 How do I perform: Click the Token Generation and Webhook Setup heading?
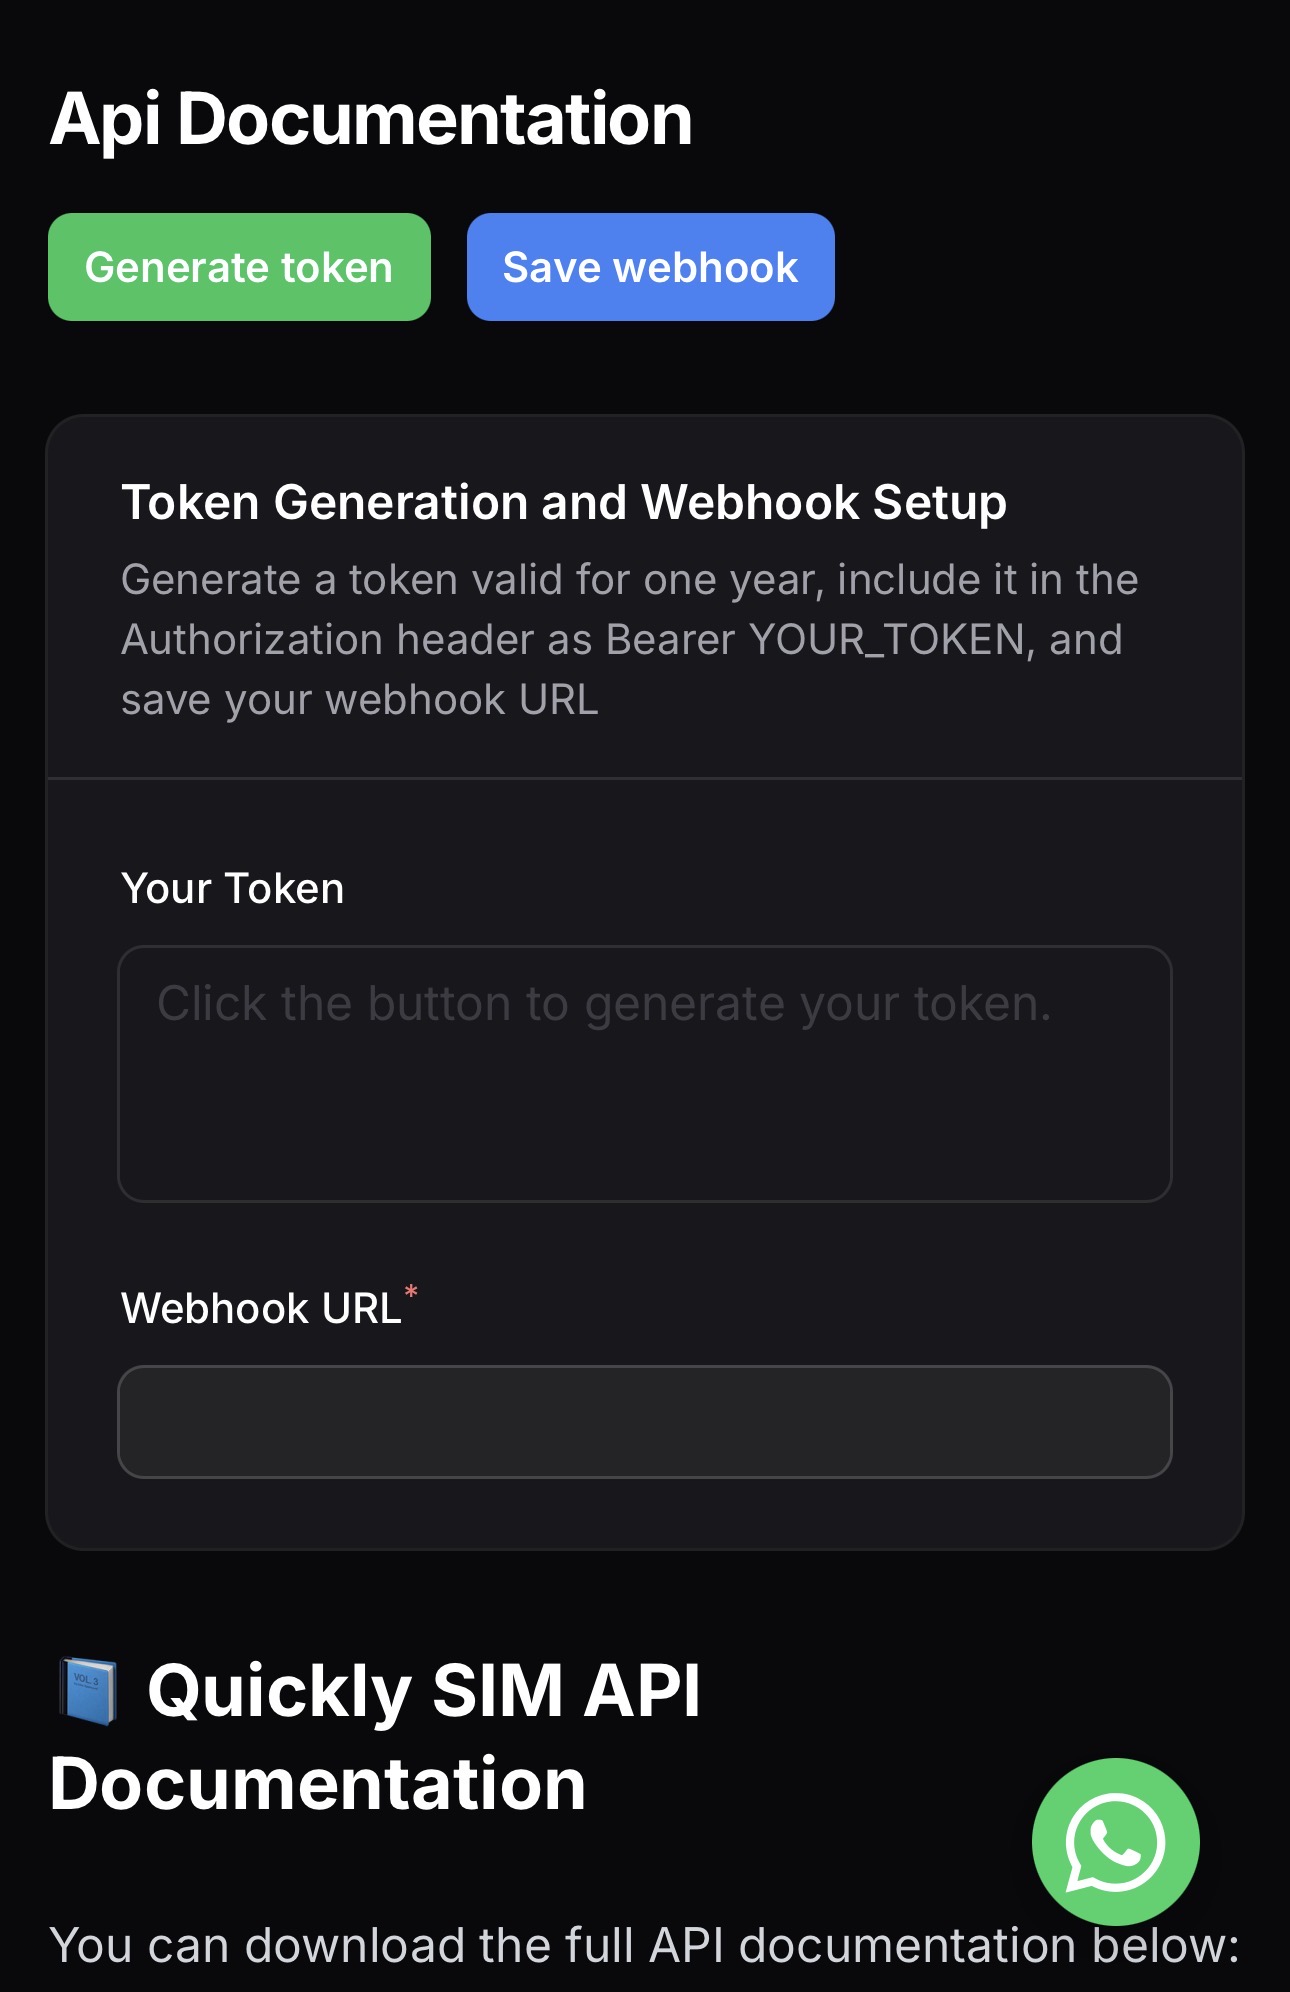click(563, 502)
